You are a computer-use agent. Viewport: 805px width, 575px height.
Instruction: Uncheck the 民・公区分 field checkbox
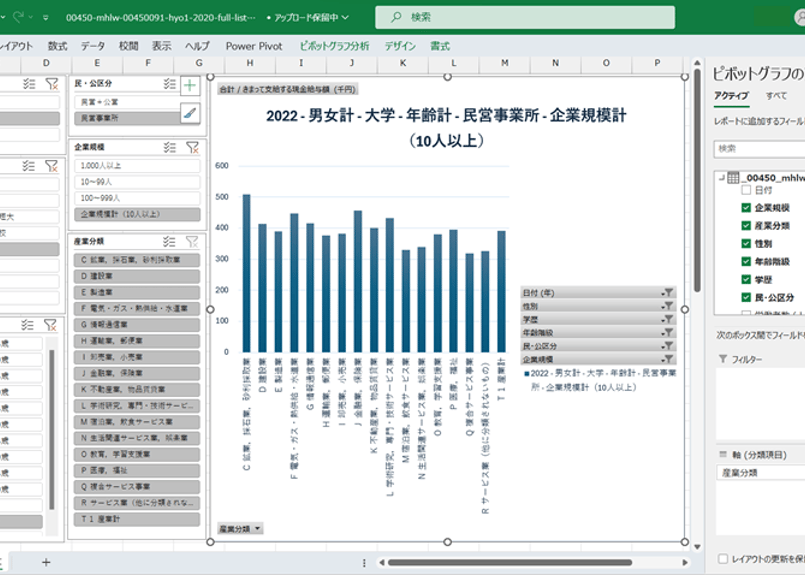pyautogui.click(x=746, y=297)
